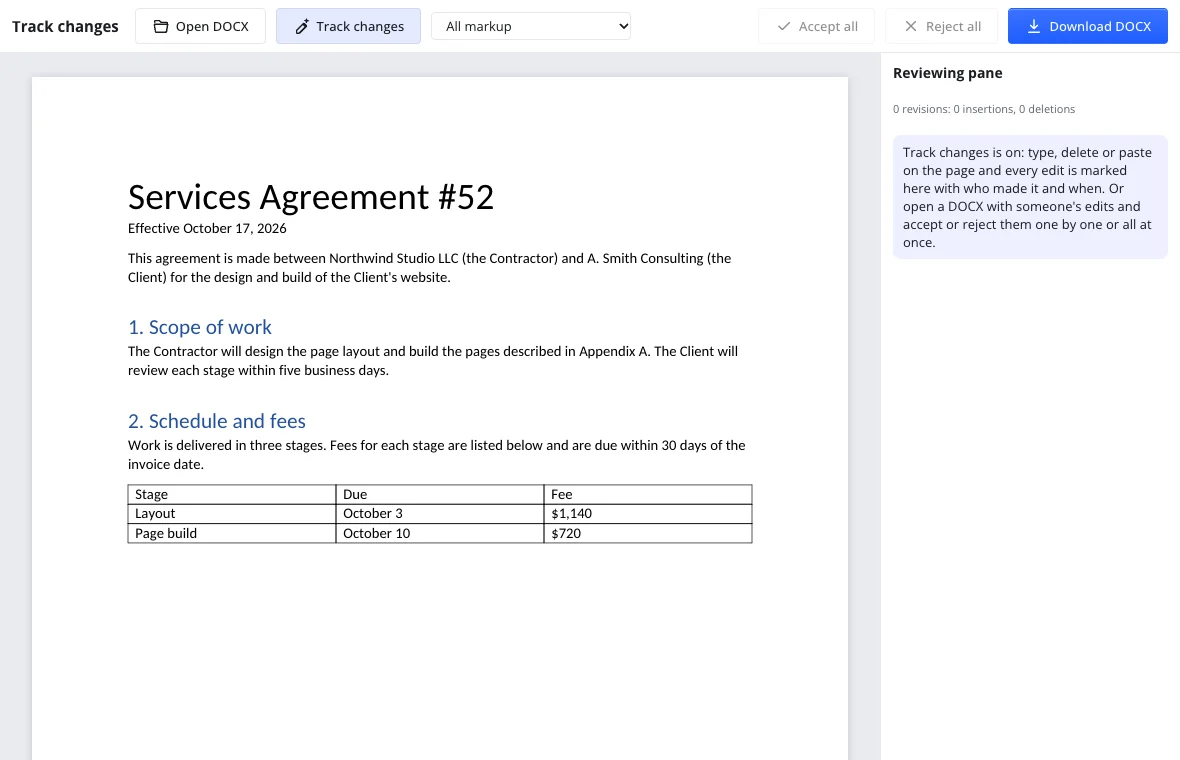This screenshot has height=760, width=1180.
Task: Toggle the Track changes button
Action: [348, 26]
